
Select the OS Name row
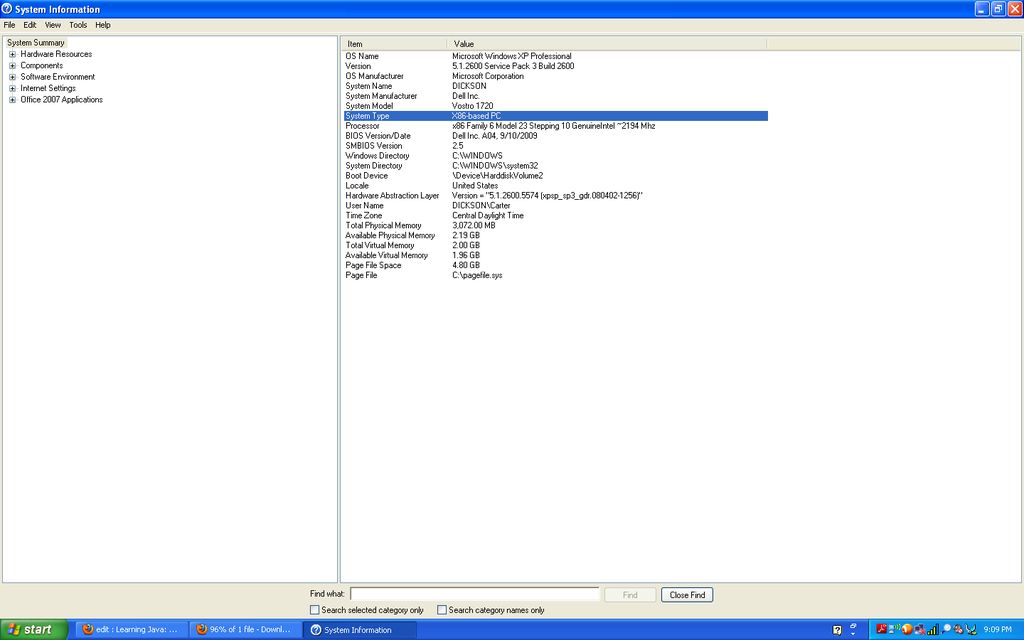pyautogui.click(x=556, y=56)
